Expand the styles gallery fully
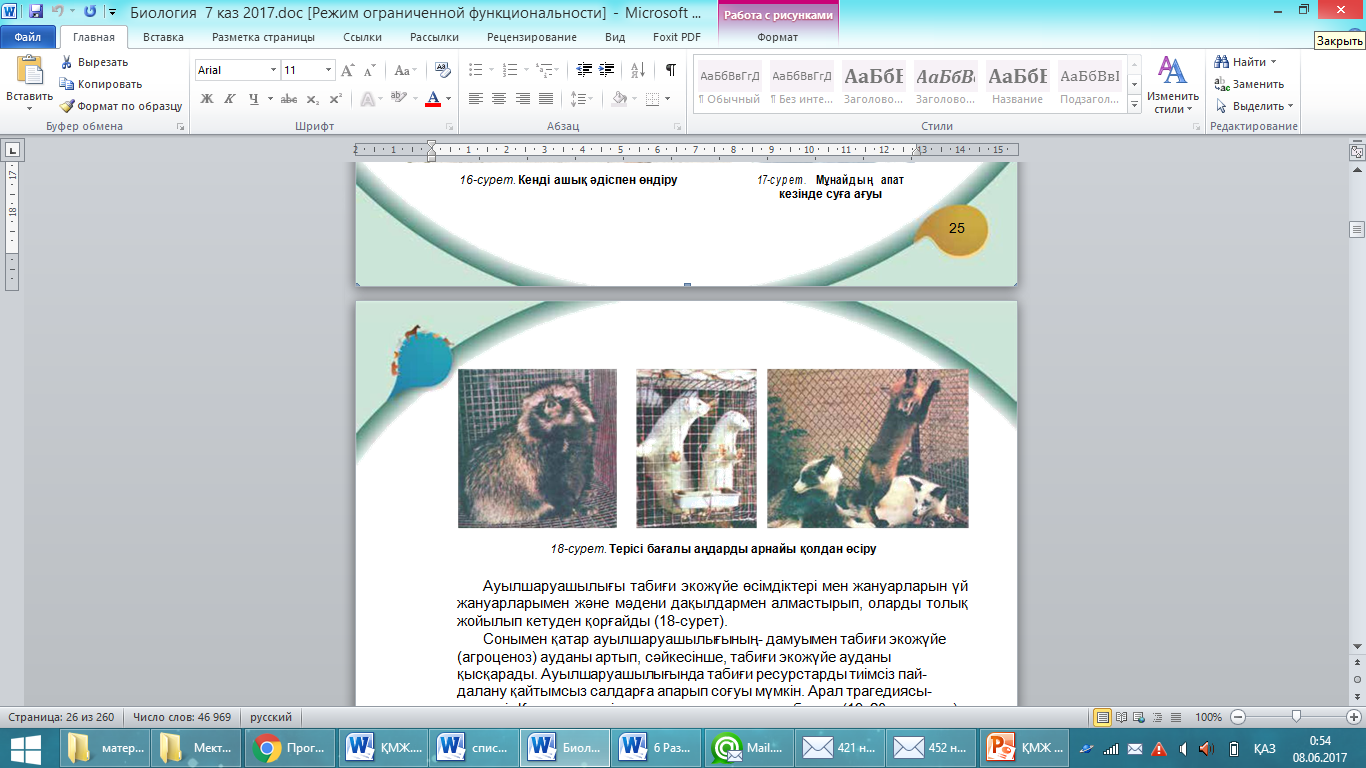This screenshot has width=1366, height=768. point(1135,105)
